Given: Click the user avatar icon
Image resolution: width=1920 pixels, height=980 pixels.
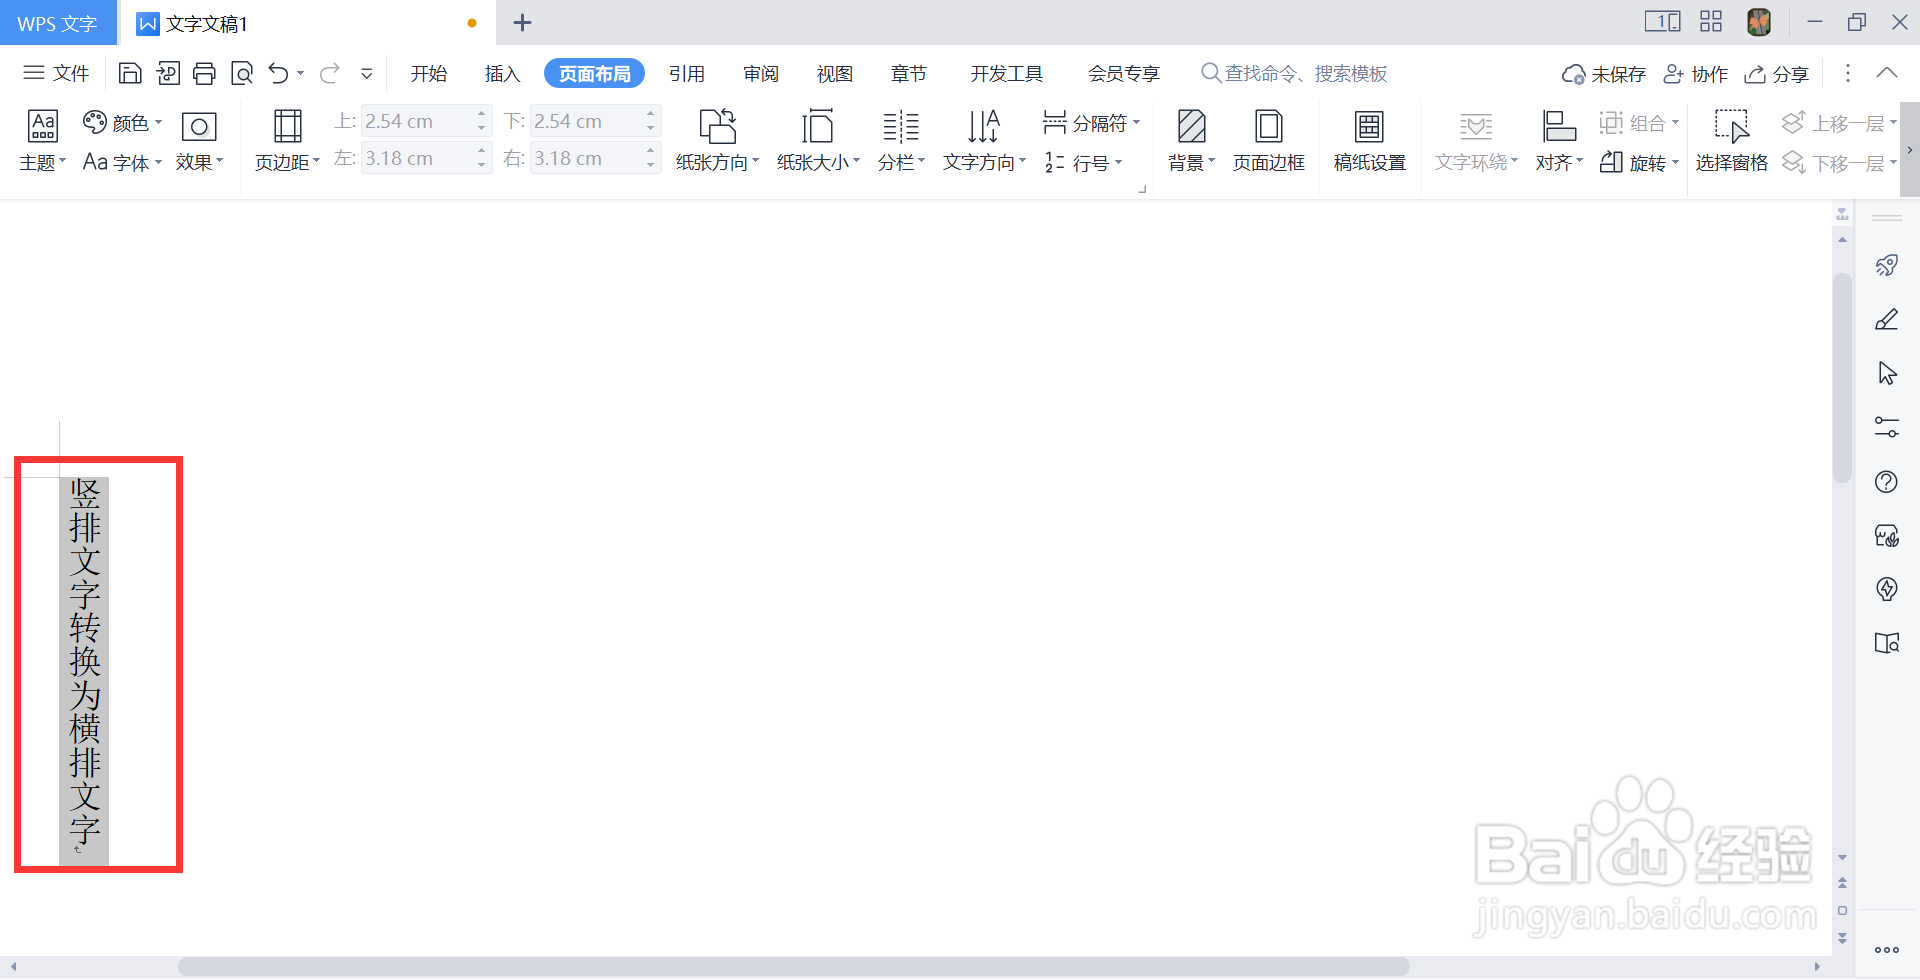Looking at the screenshot, I should (1759, 22).
